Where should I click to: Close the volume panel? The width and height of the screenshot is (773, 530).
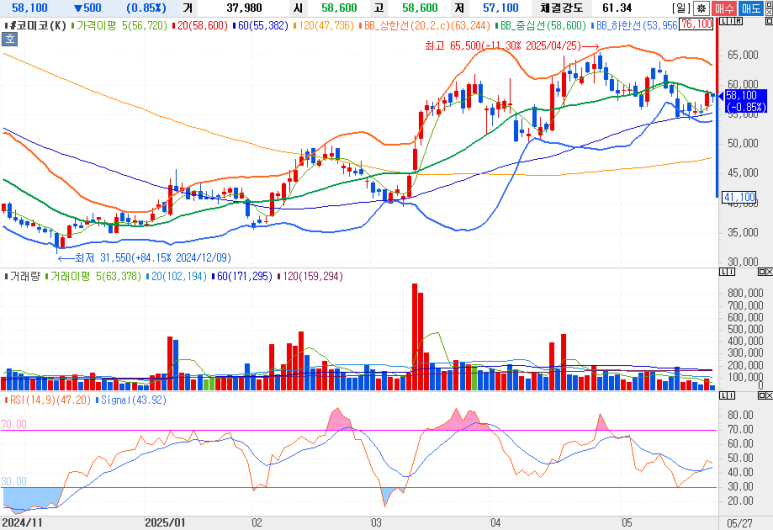point(769,272)
